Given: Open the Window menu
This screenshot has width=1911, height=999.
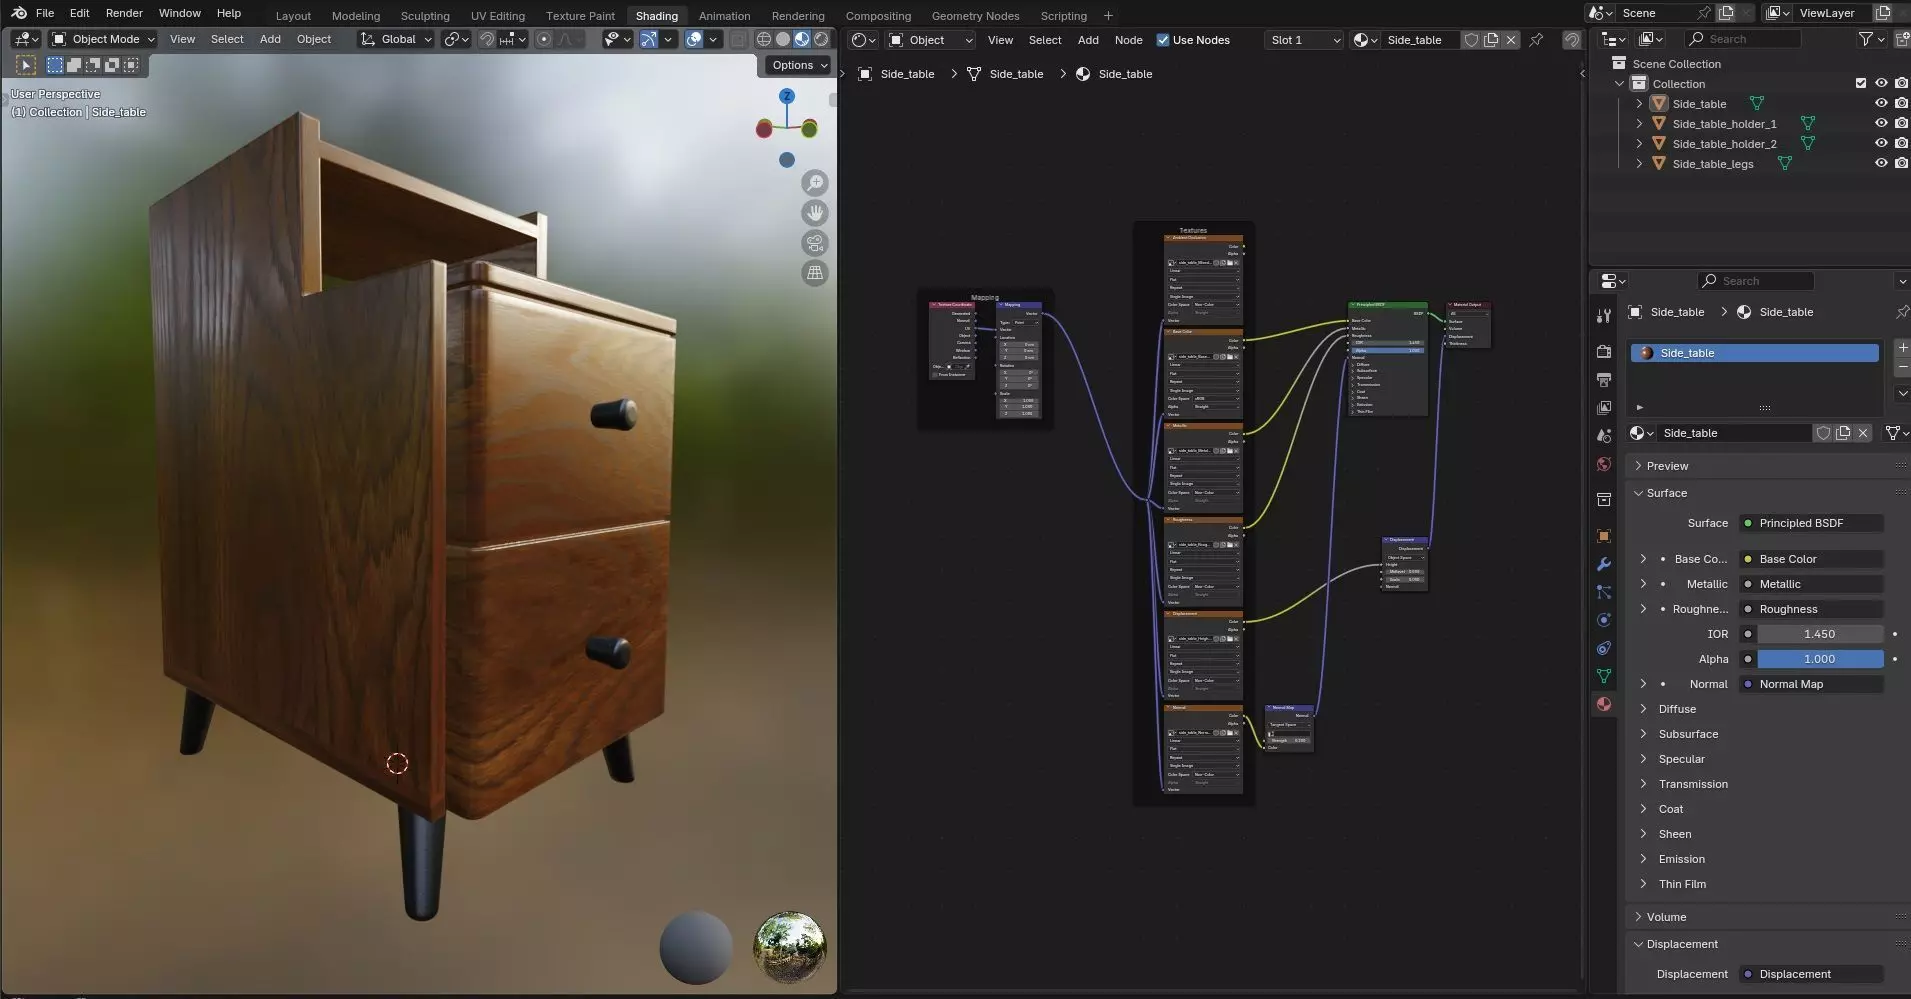Looking at the screenshot, I should click(180, 13).
